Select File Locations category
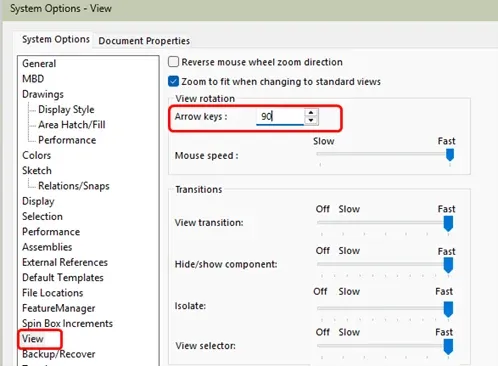This screenshot has width=498, height=366. [52, 293]
